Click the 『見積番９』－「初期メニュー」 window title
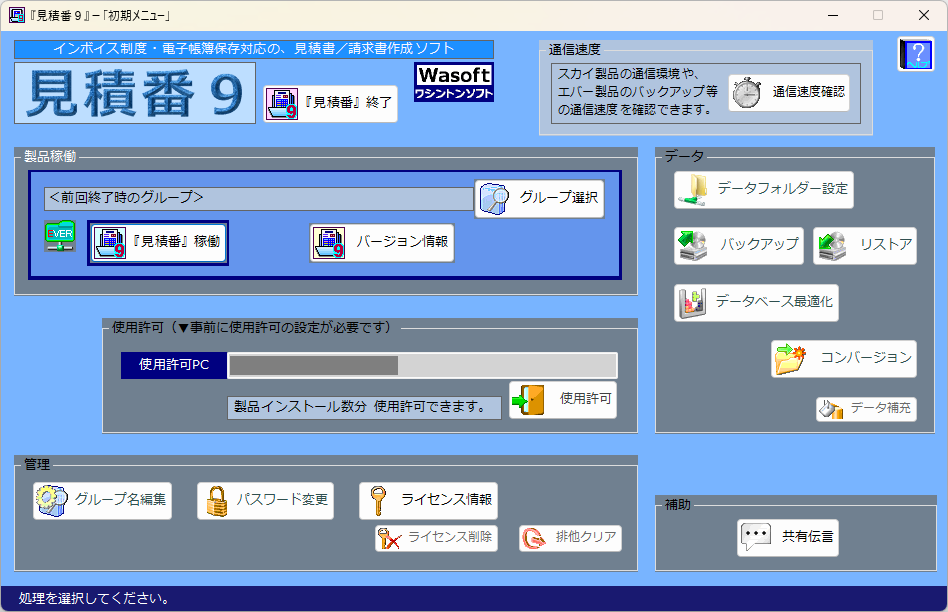Image resolution: width=948 pixels, height=612 pixels. [x=100, y=16]
